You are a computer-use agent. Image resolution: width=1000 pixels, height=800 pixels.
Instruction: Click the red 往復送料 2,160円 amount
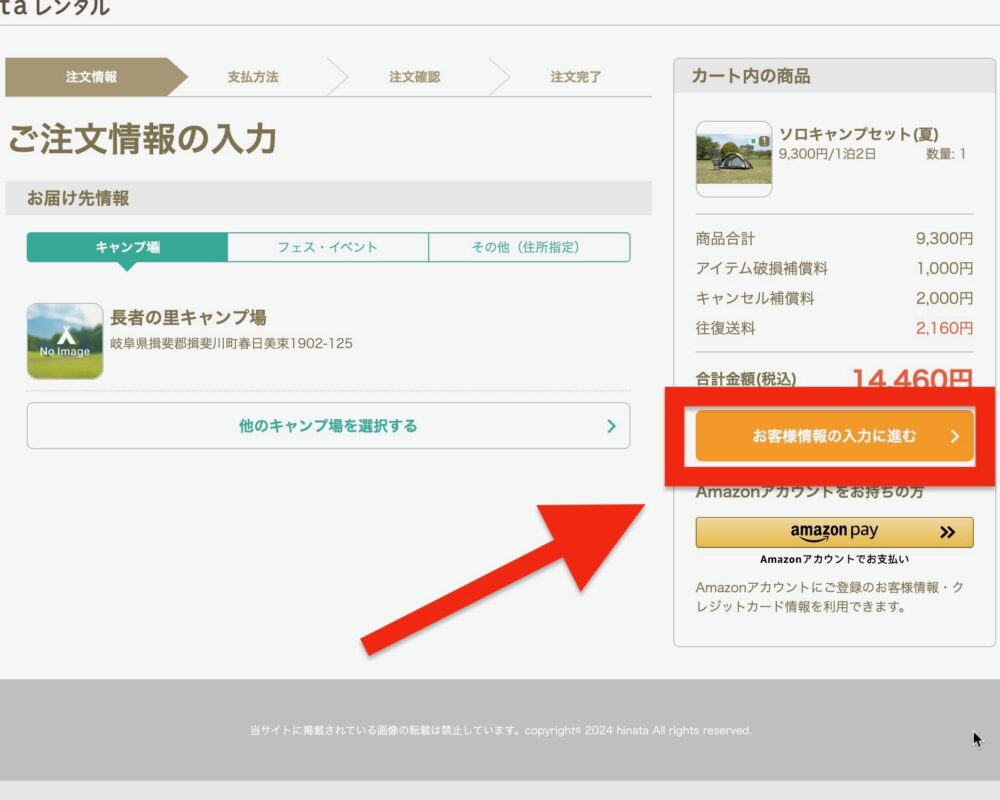(x=944, y=328)
